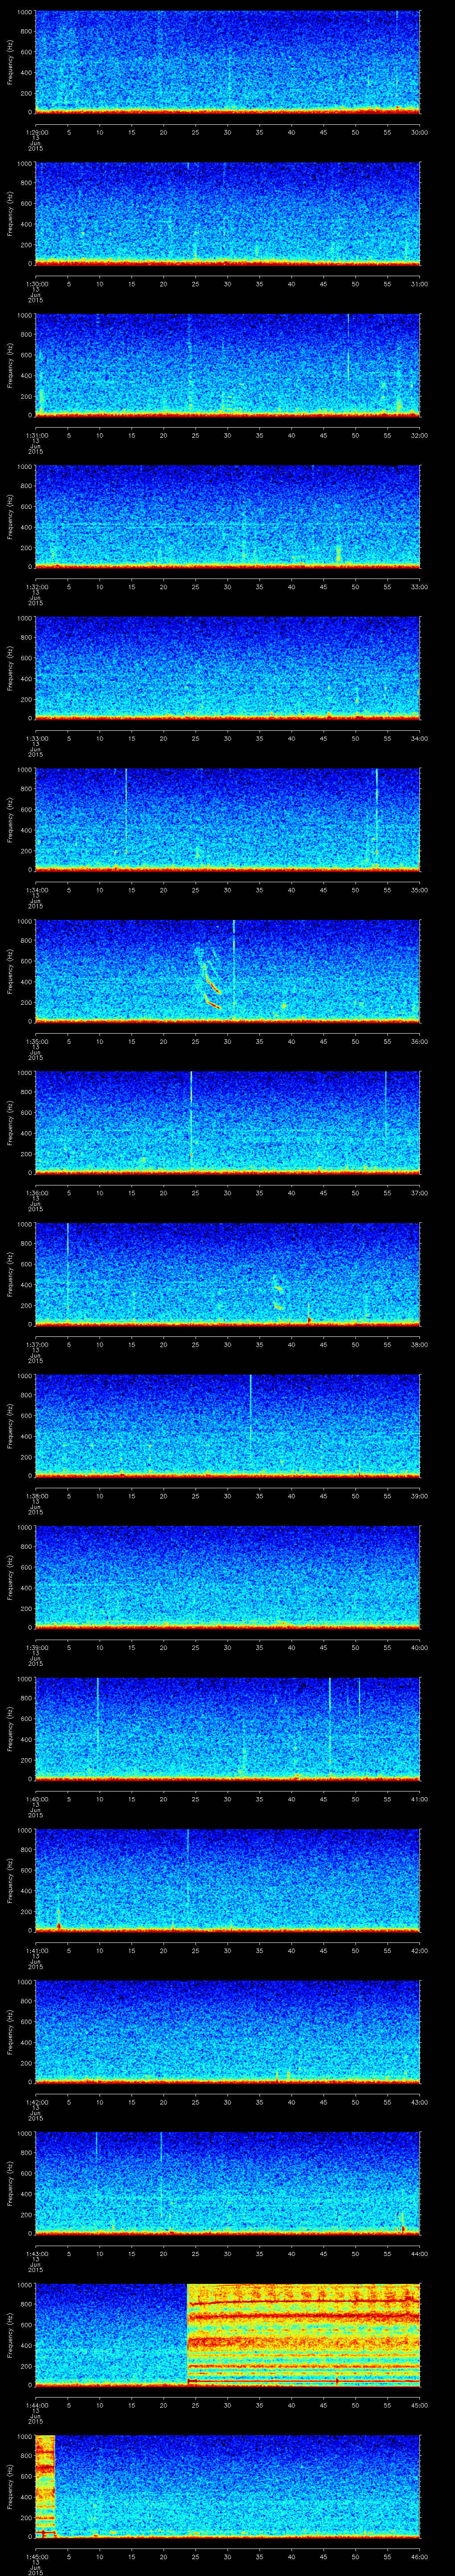This screenshot has height=2576, width=455.
Task: Click the vertical click line near 24 seconds in the 1:36:00 spectrogram
Action: click(191, 1118)
